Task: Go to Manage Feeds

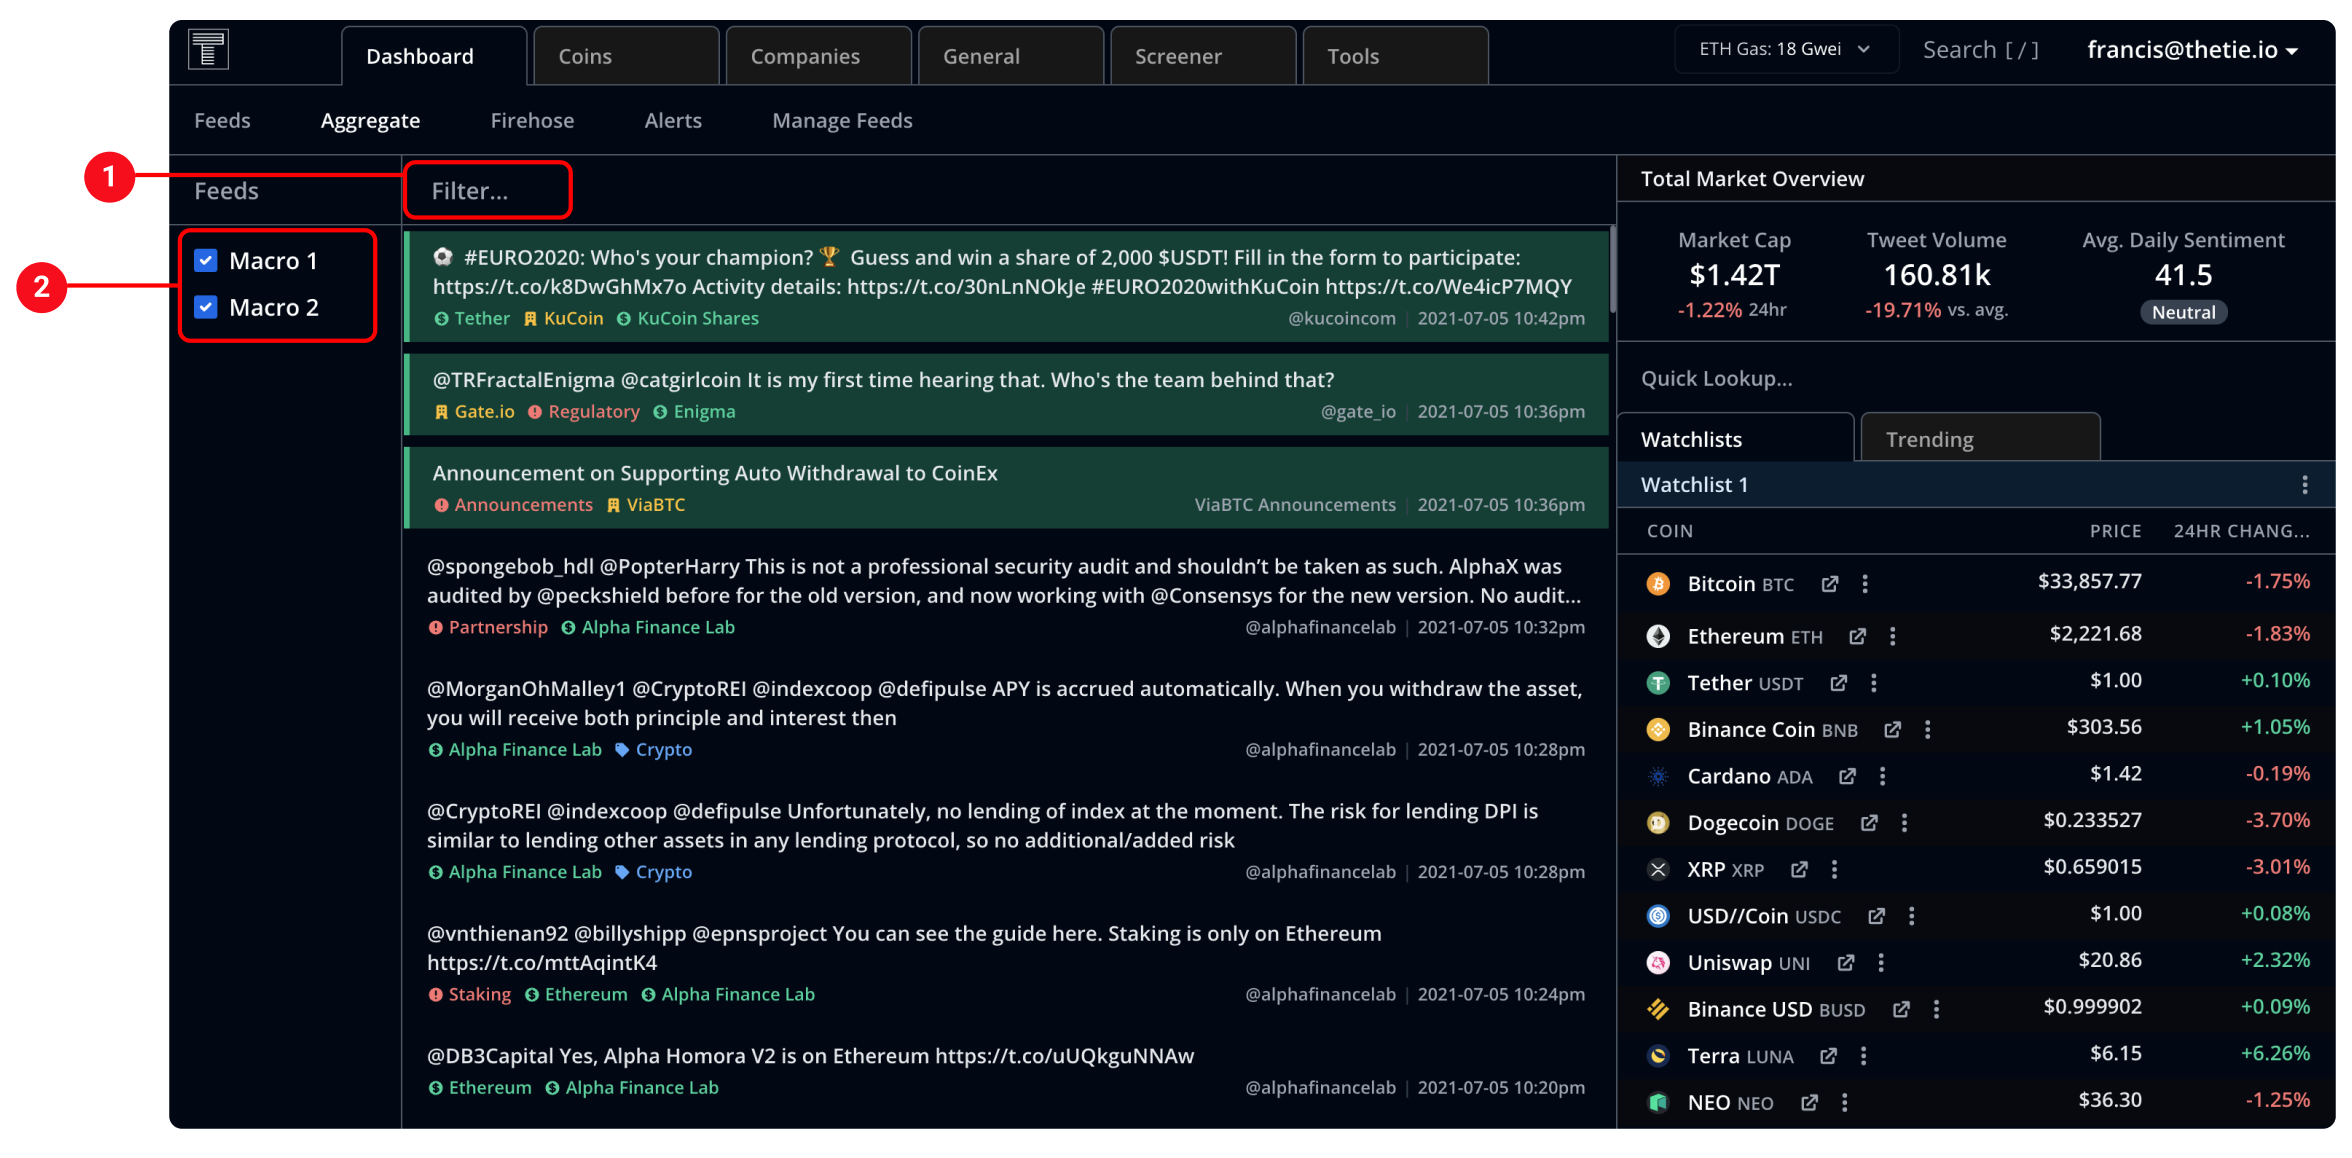Action: [842, 121]
